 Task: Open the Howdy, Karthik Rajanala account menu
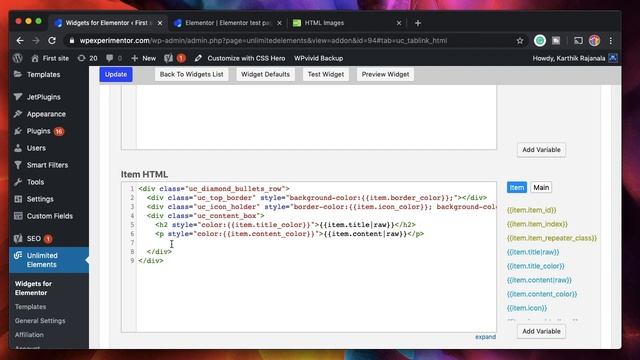point(574,58)
